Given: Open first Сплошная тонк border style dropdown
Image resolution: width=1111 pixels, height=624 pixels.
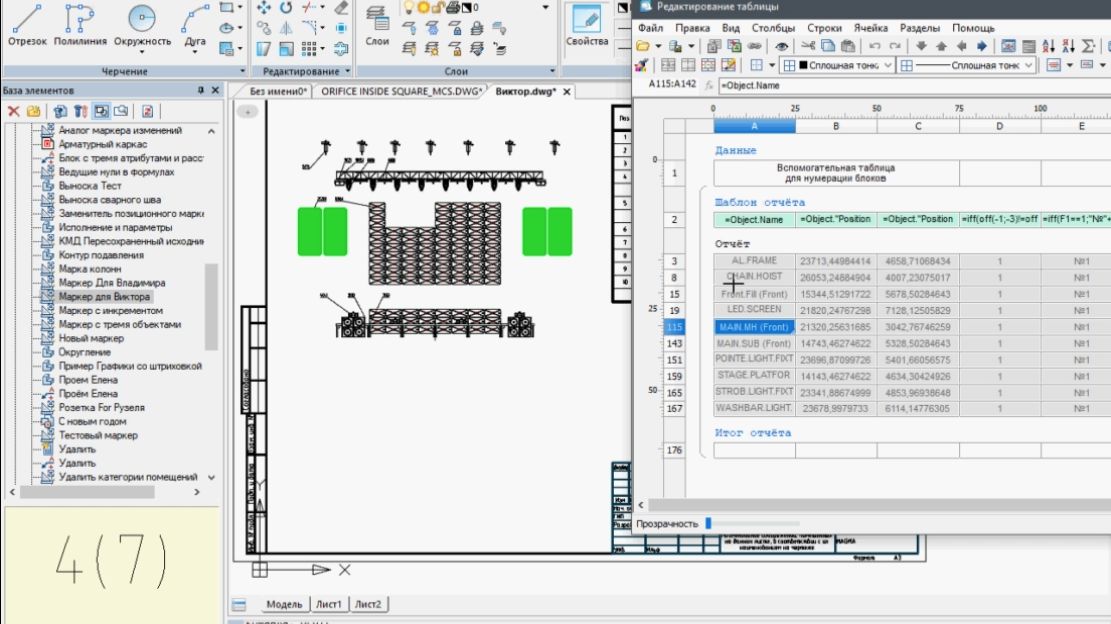Looking at the screenshot, I should click(887, 65).
